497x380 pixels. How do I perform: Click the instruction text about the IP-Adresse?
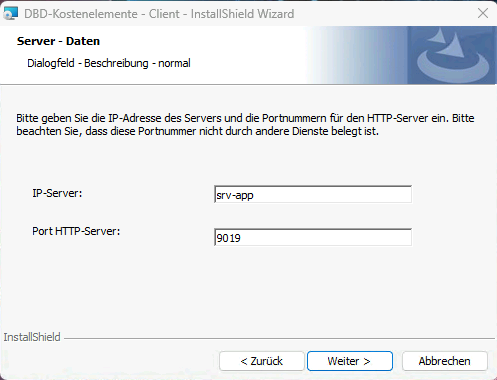pyautogui.click(x=245, y=124)
